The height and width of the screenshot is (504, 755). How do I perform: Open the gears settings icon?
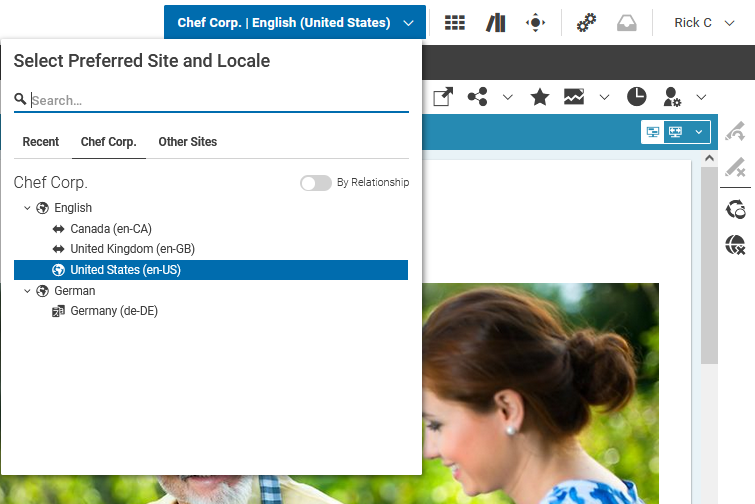(586, 23)
